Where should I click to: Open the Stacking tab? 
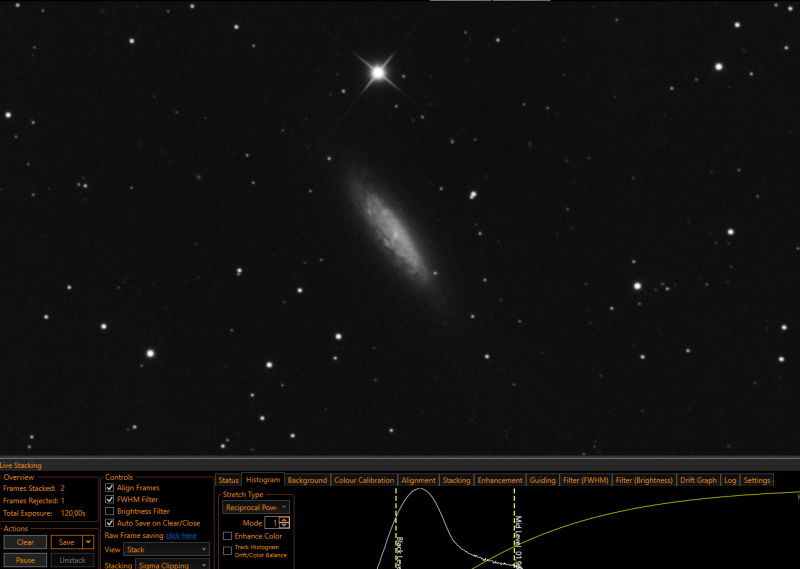click(x=456, y=480)
